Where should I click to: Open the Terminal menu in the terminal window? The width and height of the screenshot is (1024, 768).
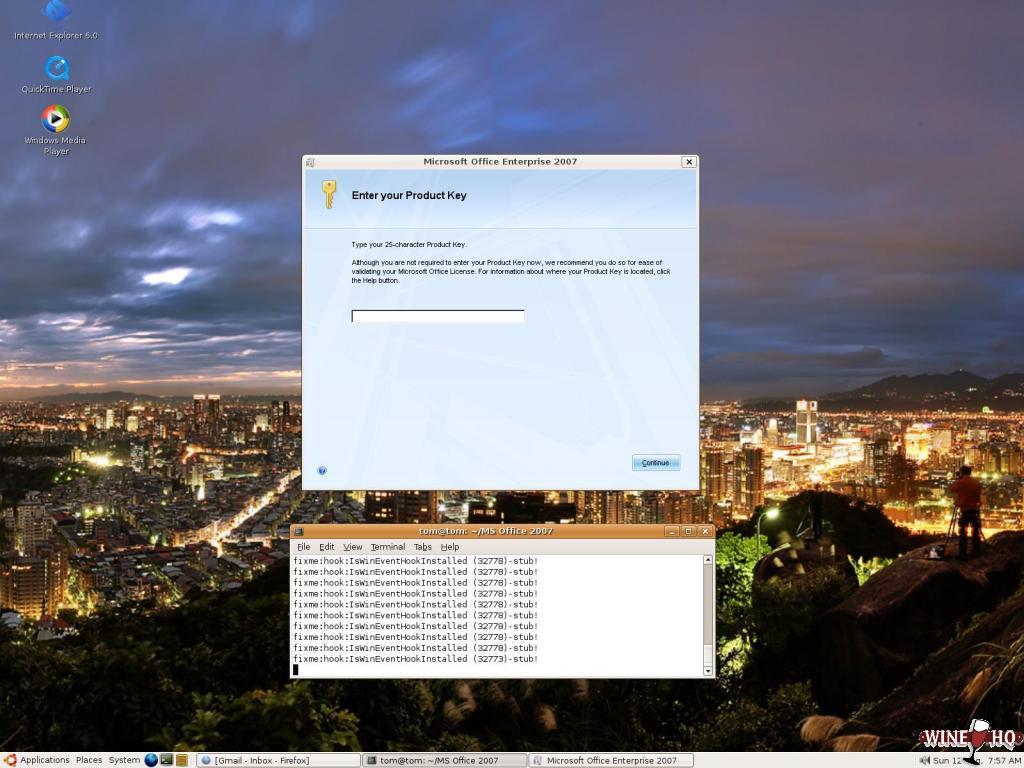(388, 547)
